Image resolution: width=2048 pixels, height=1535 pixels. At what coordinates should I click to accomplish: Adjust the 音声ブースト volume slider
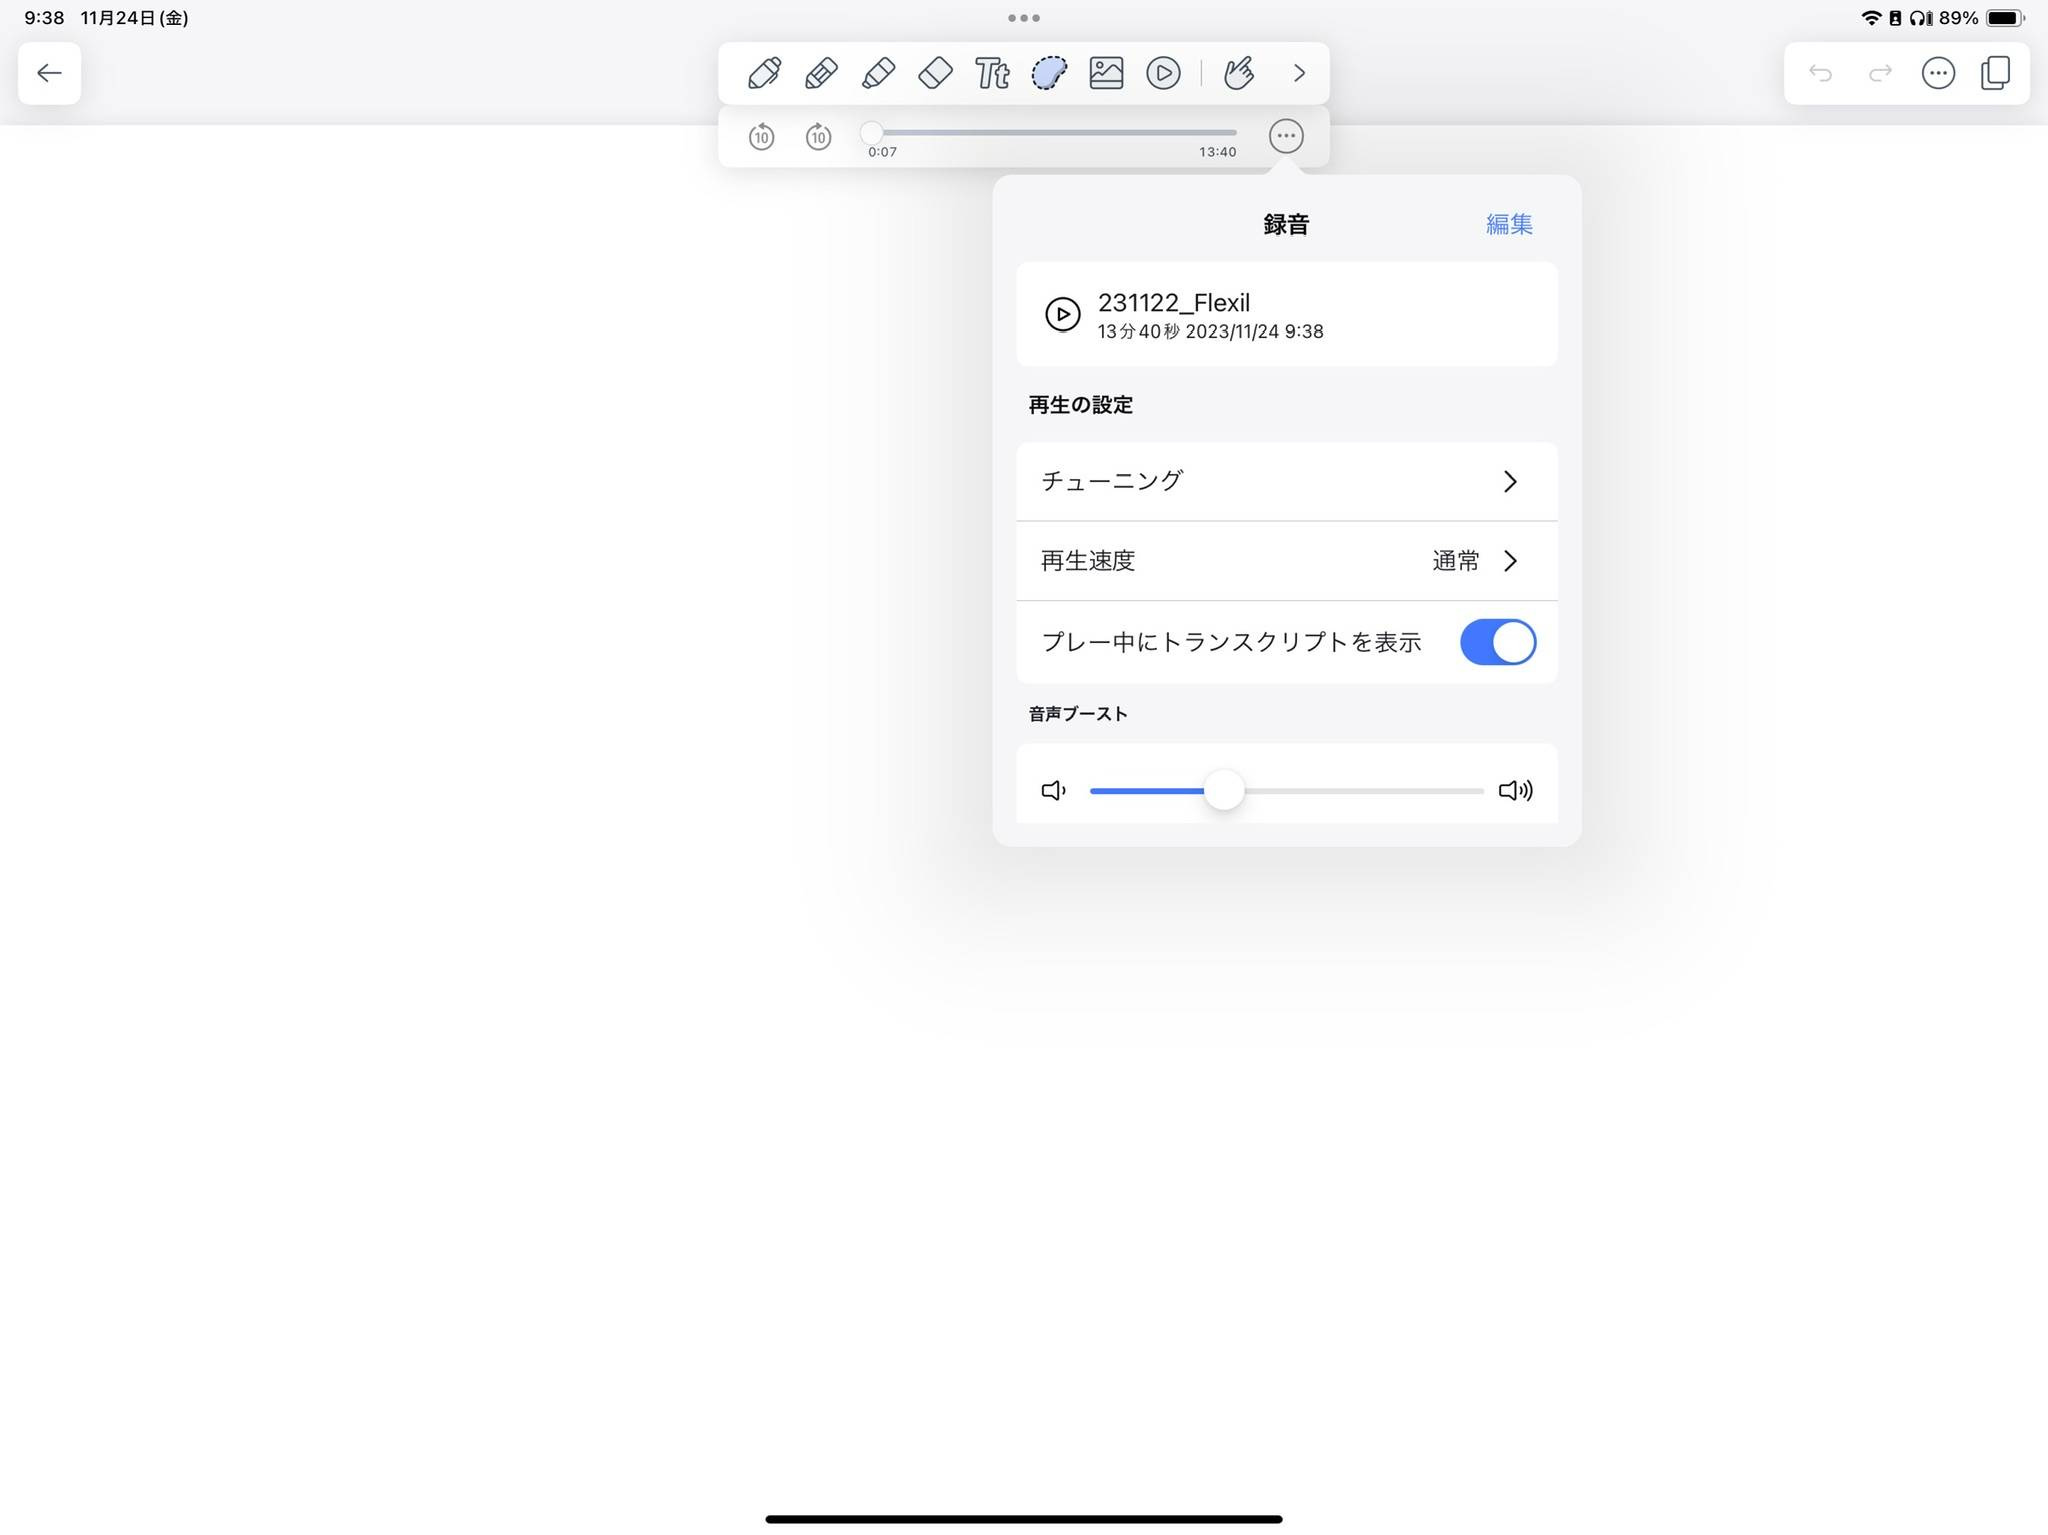pyautogui.click(x=1226, y=790)
